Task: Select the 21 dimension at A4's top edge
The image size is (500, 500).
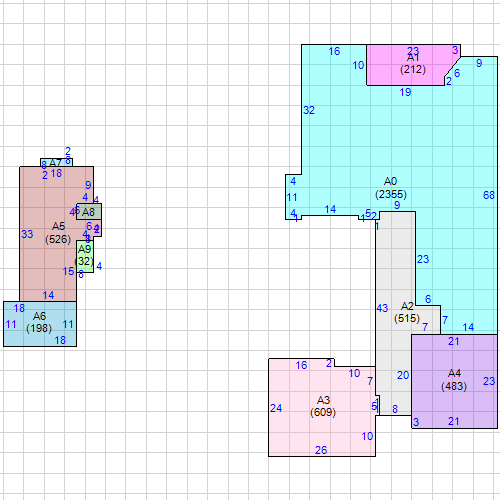Action: (x=453, y=341)
